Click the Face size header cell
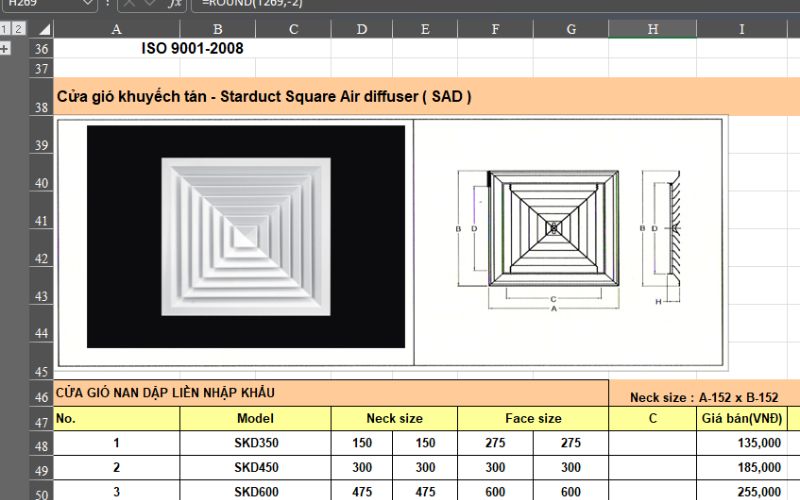Screen dimensions: 800x500 click(x=533, y=418)
